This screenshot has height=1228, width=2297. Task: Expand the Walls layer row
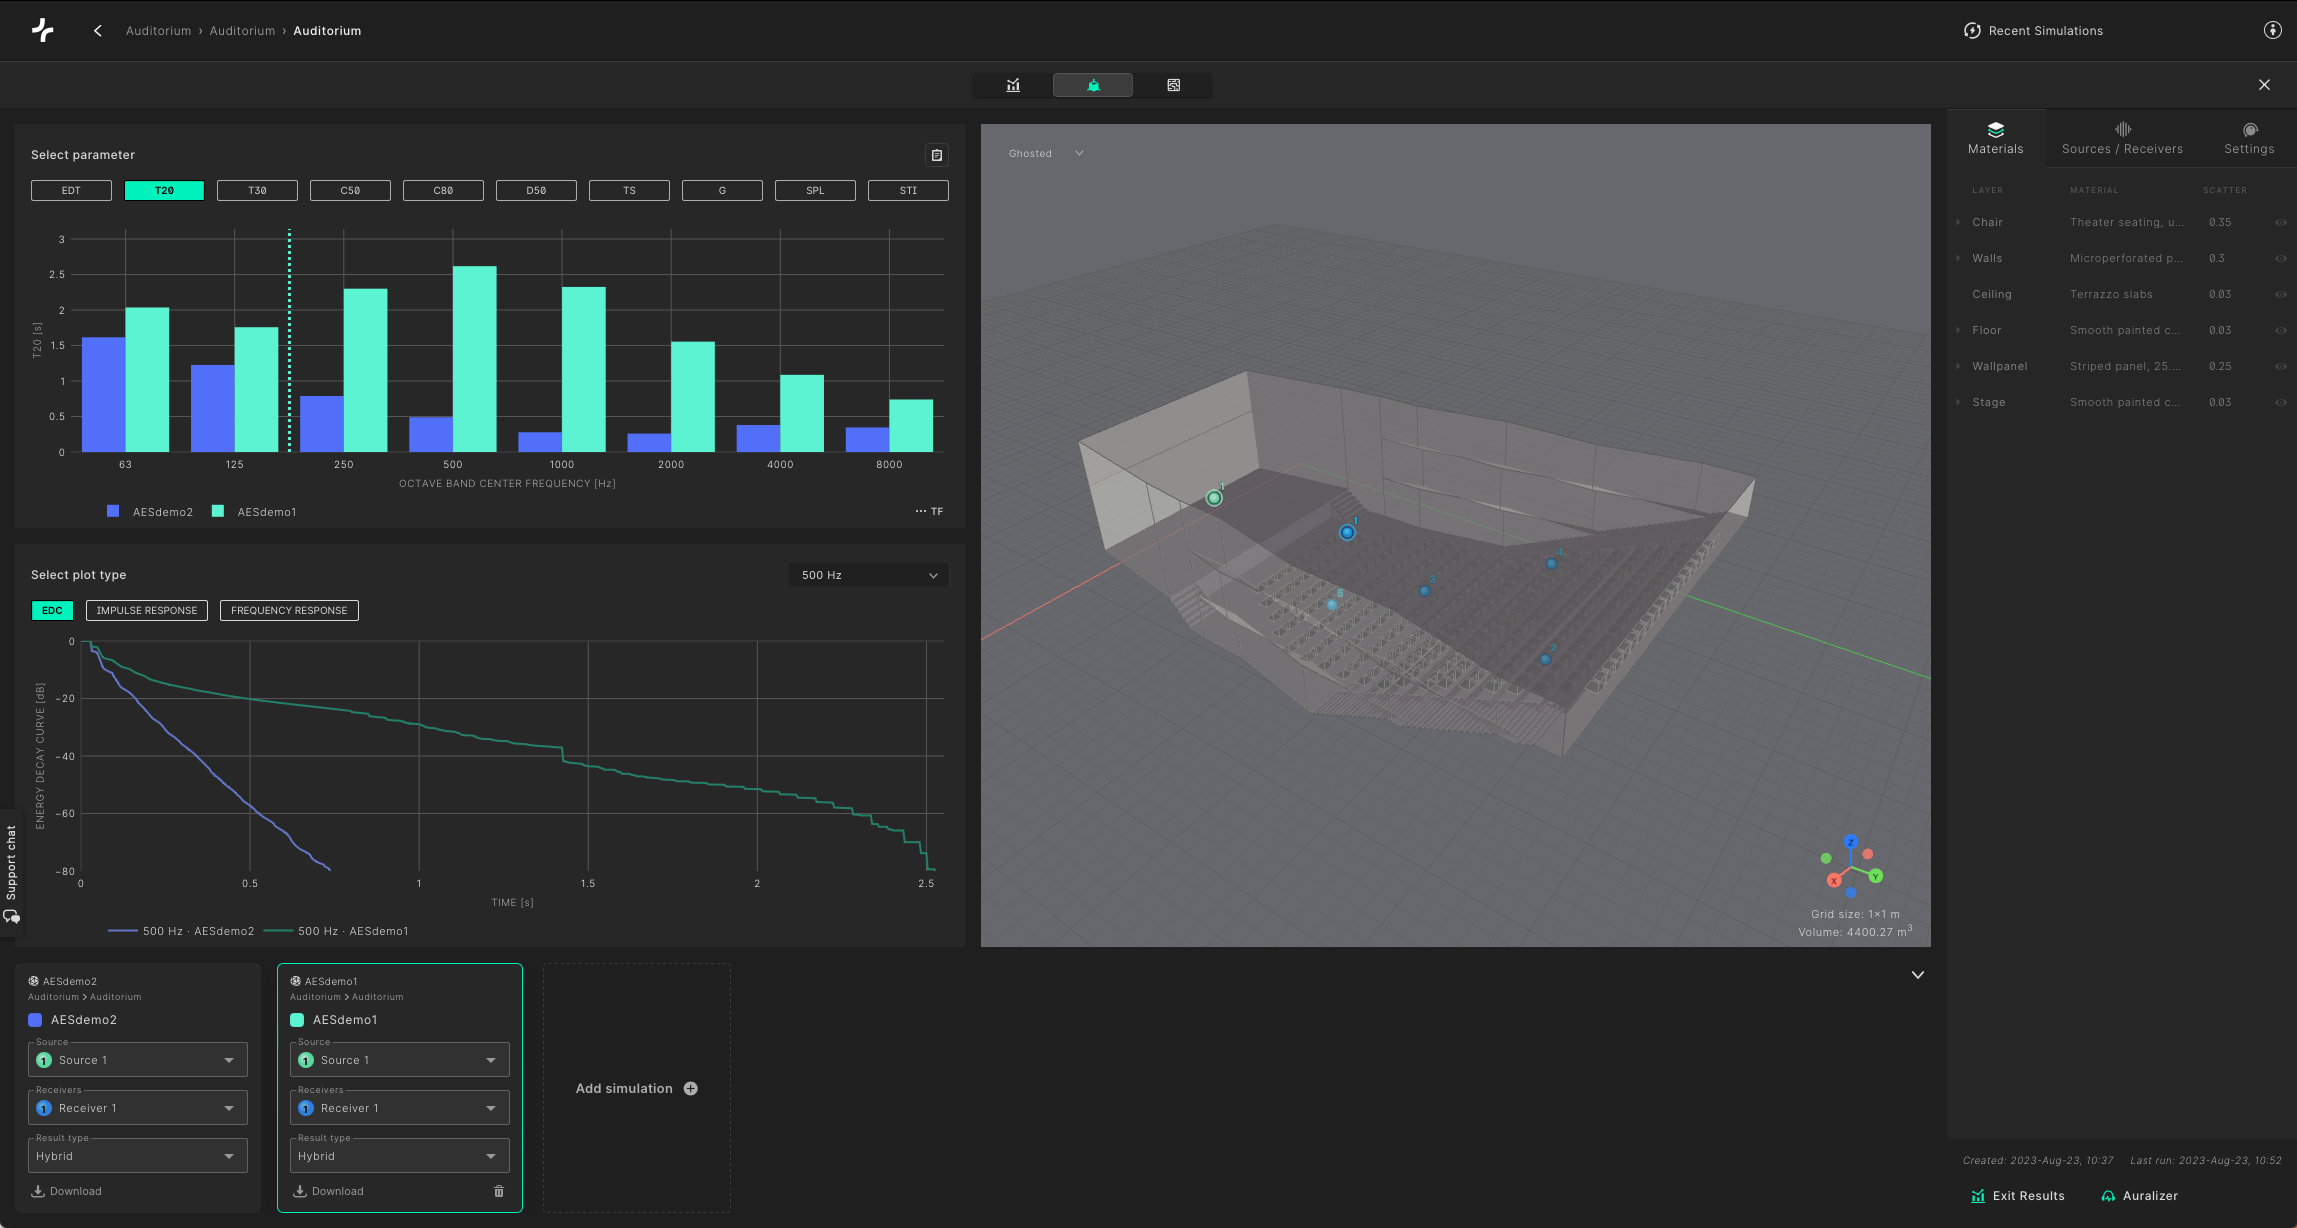click(x=1958, y=258)
